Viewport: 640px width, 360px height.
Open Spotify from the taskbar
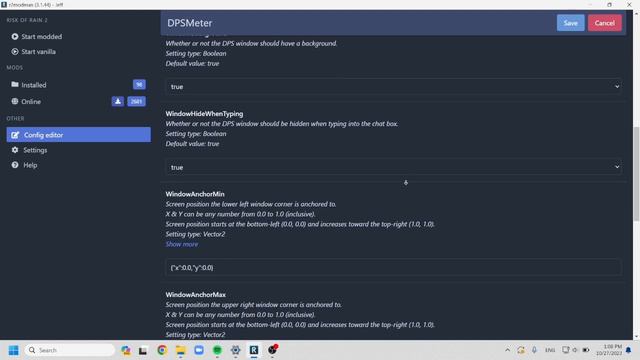(x=217, y=350)
